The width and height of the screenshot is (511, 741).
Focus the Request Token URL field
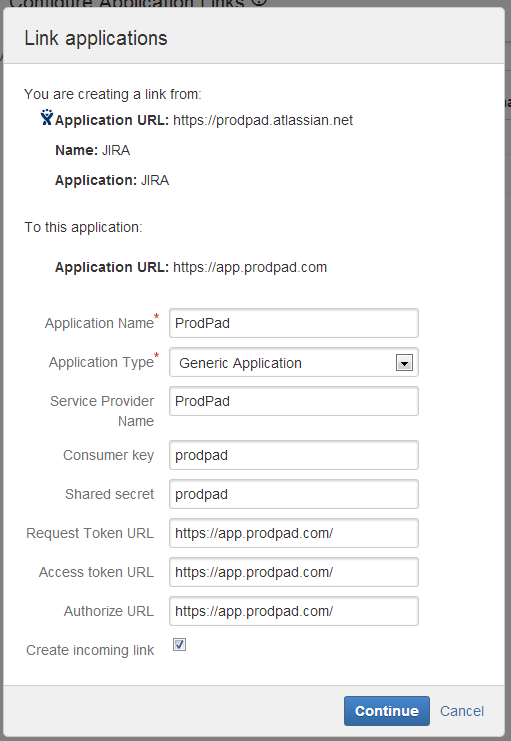coord(294,533)
